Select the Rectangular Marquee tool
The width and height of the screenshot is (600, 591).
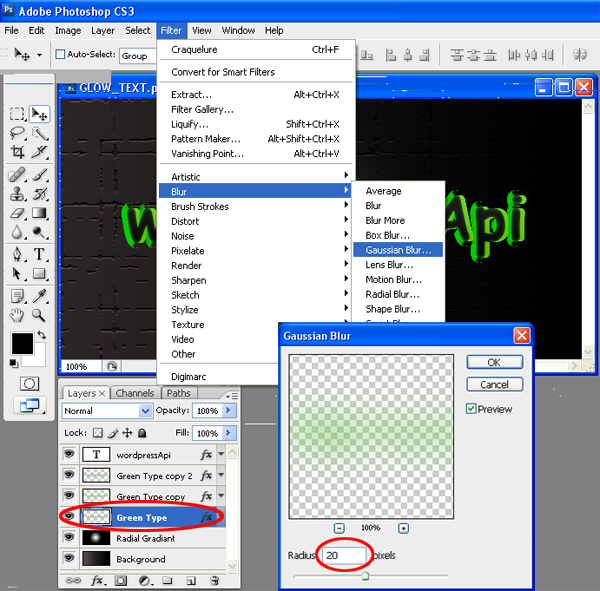click(17, 114)
